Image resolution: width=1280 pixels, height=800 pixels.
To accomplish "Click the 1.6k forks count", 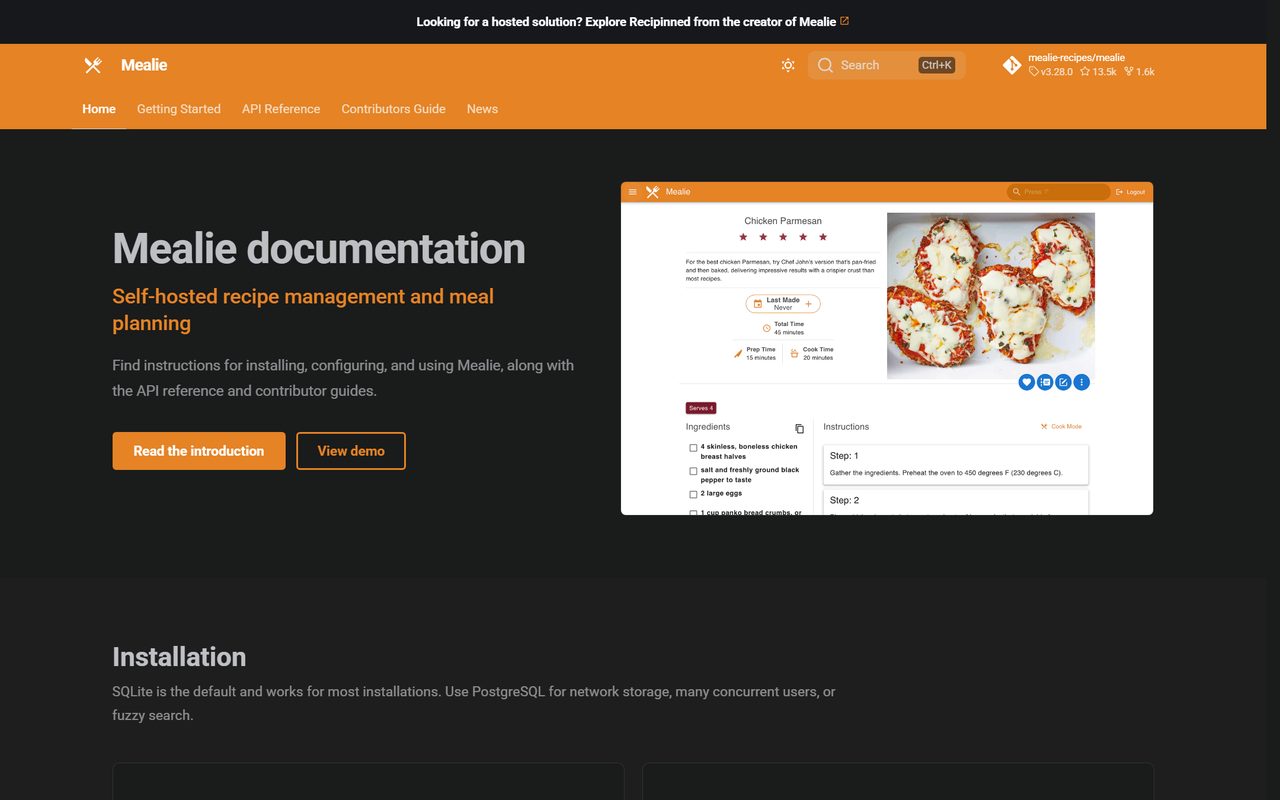I will click(x=1139, y=72).
